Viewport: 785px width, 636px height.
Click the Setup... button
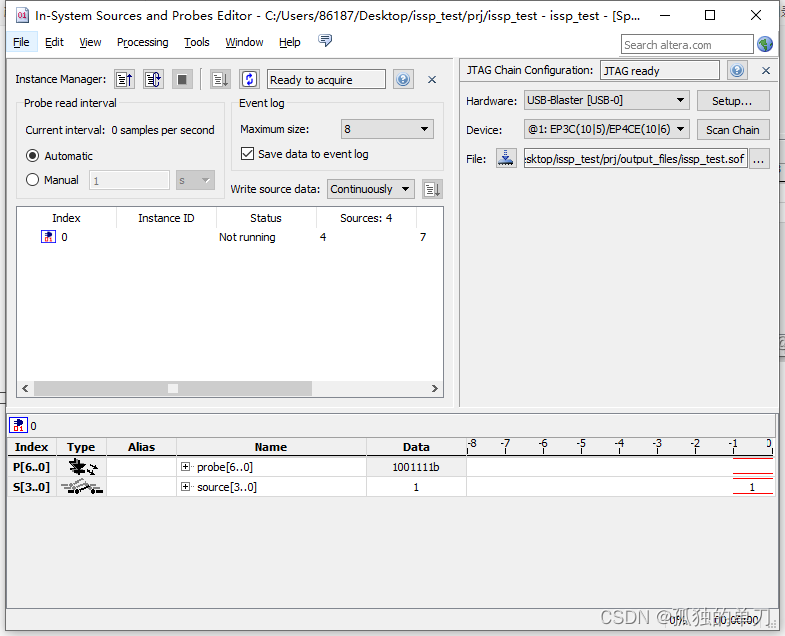point(733,101)
